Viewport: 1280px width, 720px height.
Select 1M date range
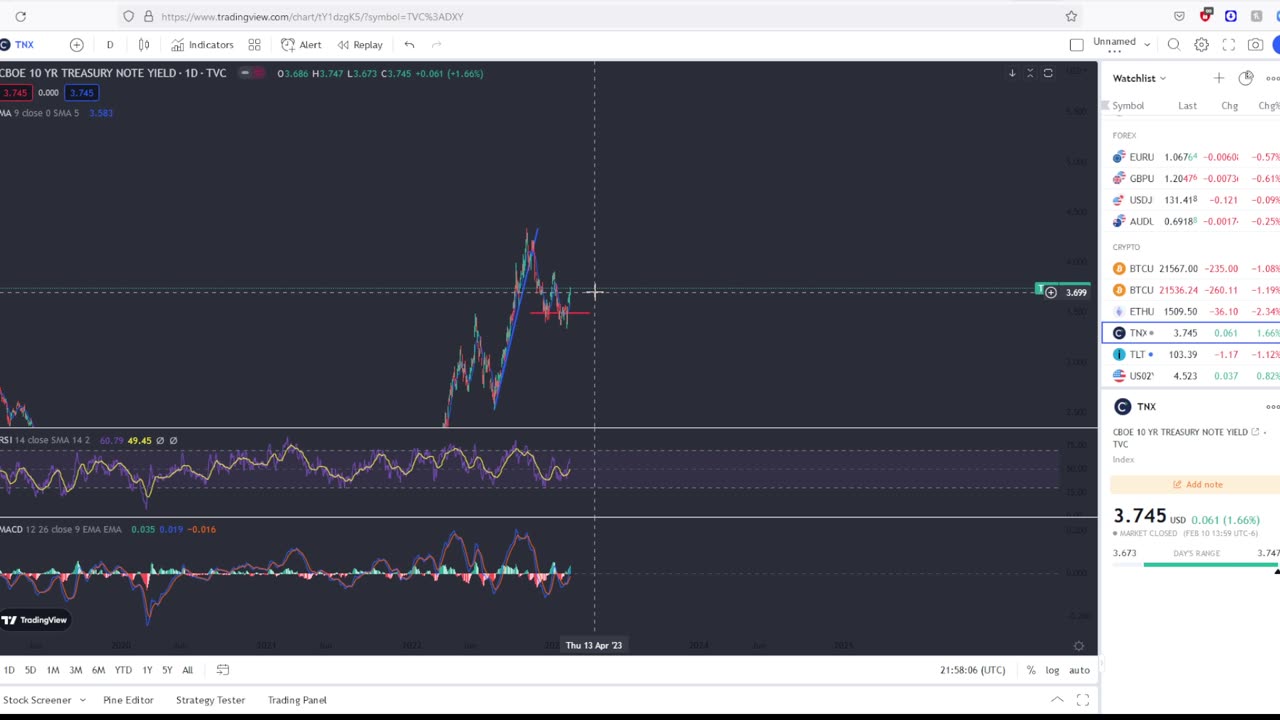53,670
